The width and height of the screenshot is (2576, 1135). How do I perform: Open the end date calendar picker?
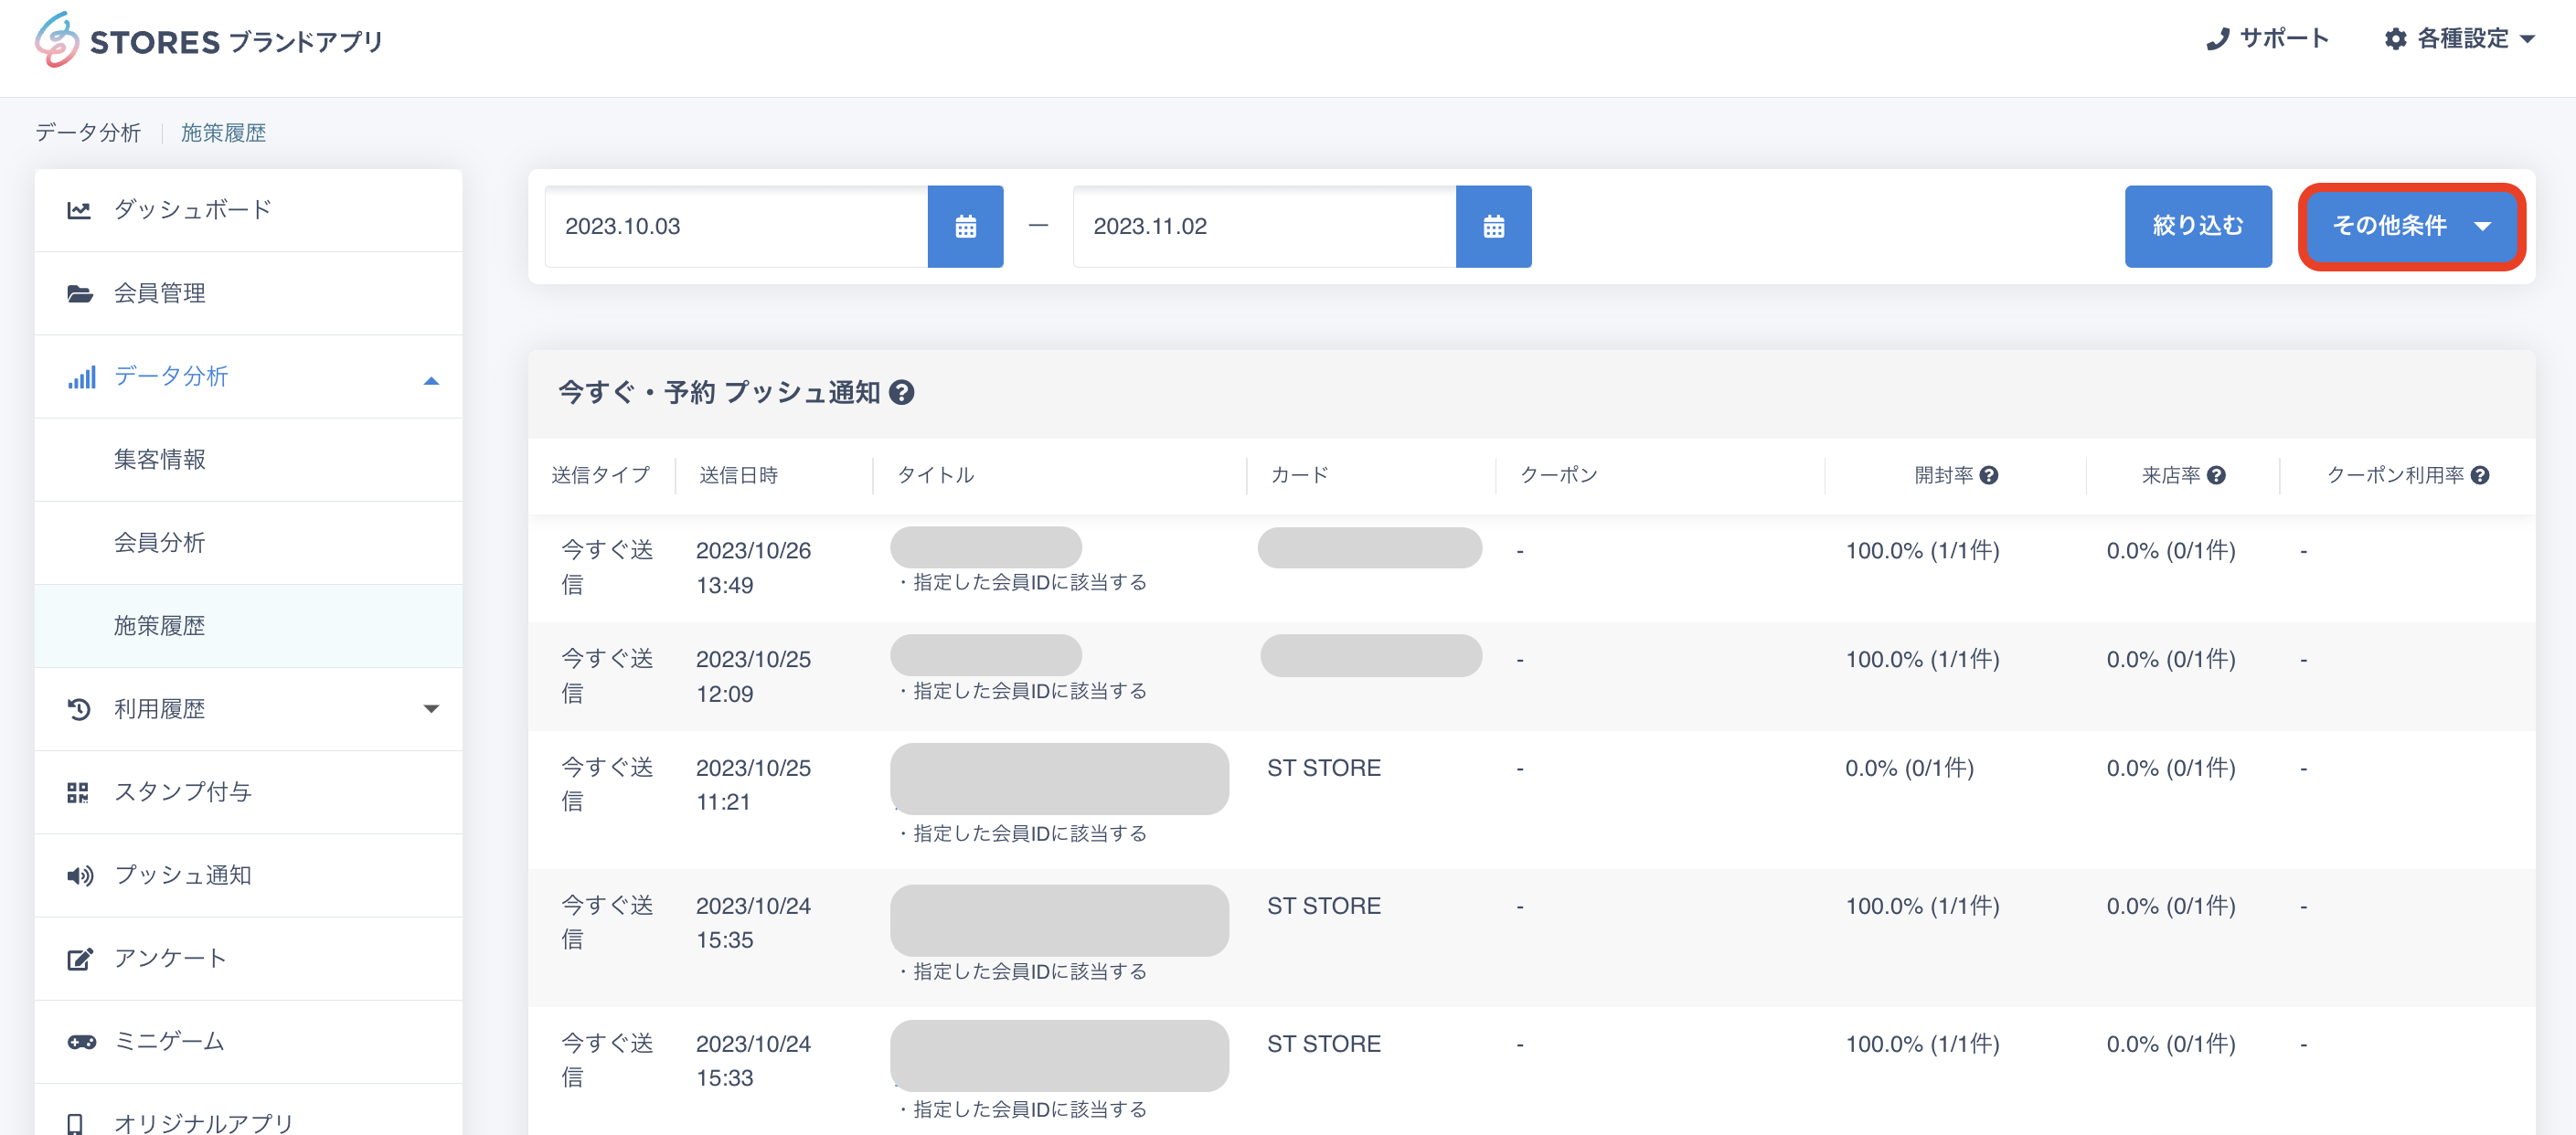coord(1492,226)
